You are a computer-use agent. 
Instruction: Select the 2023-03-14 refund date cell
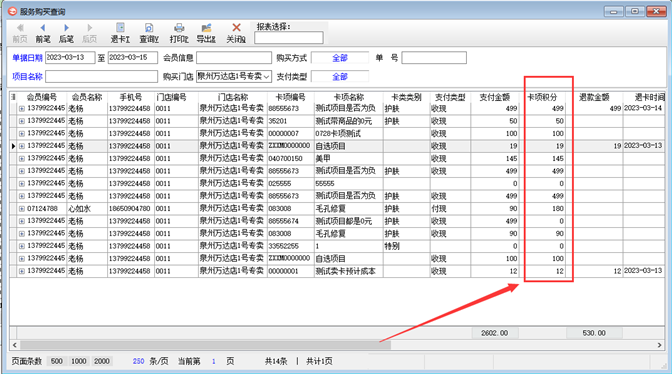643,108
